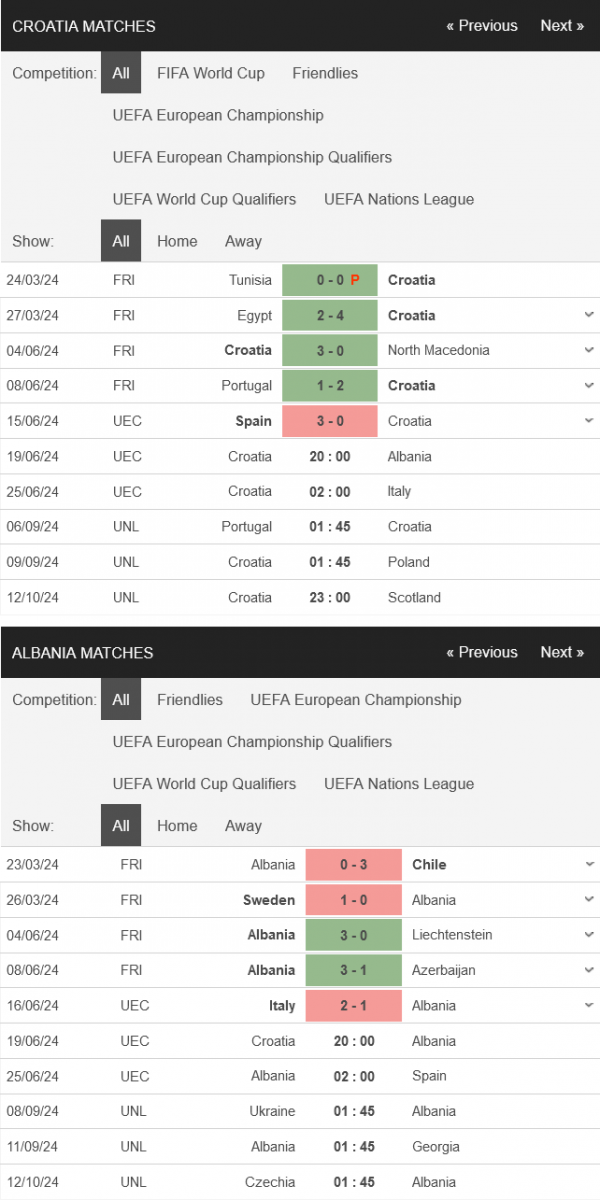Viewport: 600px width, 1200px height.
Task: Open Tunisia 0 - 0 Croatia penalty result
Action: click(x=330, y=280)
